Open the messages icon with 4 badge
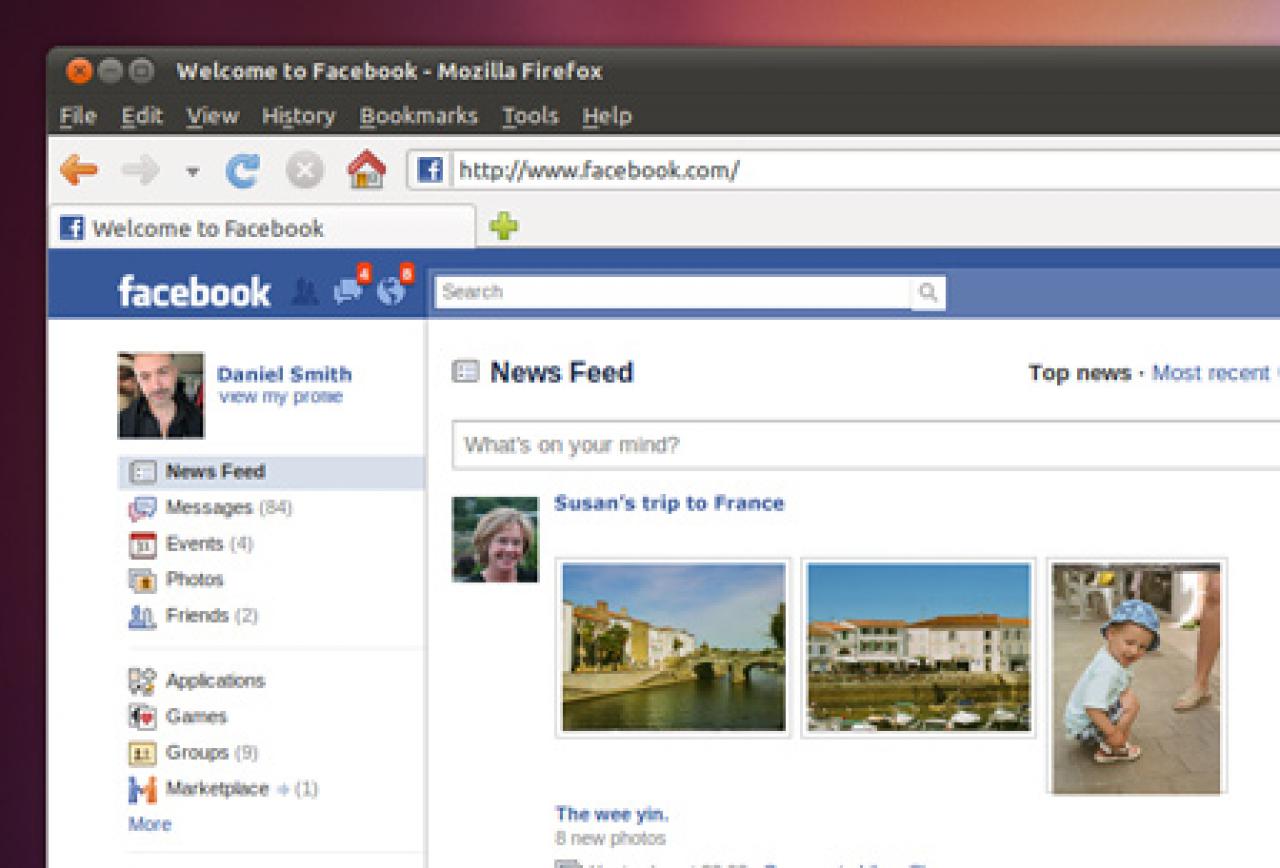The height and width of the screenshot is (868, 1280). 348,291
